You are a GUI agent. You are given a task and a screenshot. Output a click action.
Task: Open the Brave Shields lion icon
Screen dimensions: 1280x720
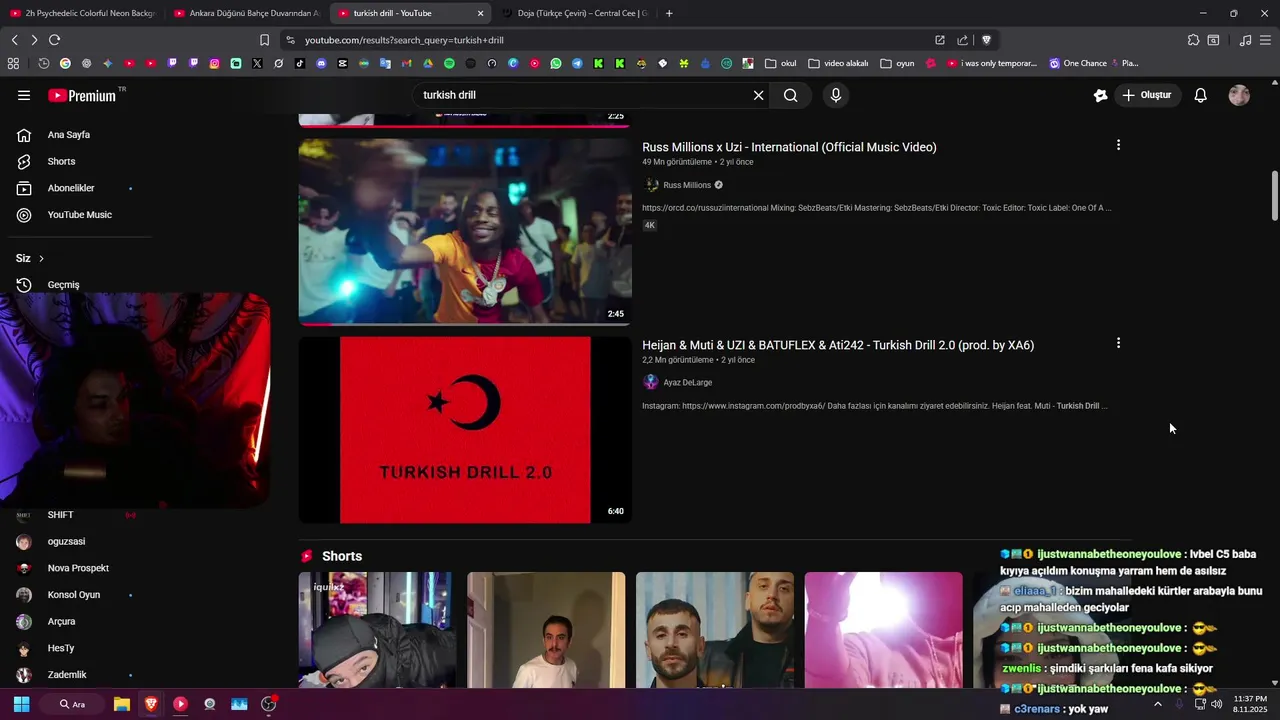tap(986, 40)
